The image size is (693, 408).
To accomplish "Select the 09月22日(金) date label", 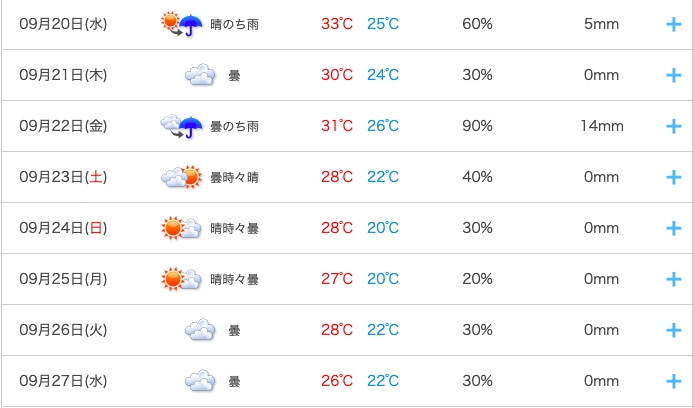I will [63, 126].
